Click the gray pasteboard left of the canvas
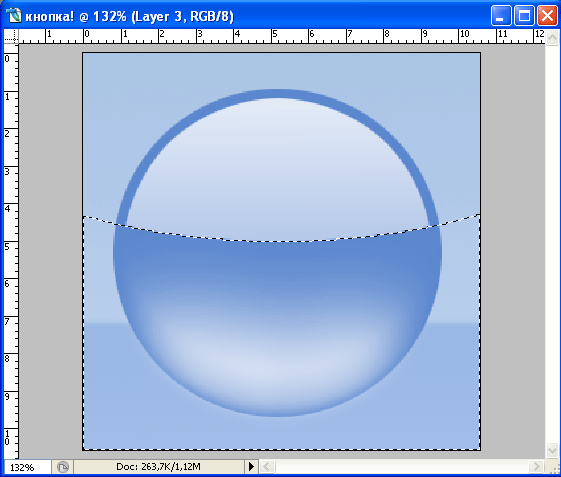This screenshot has height=477, width=561. point(50,250)
